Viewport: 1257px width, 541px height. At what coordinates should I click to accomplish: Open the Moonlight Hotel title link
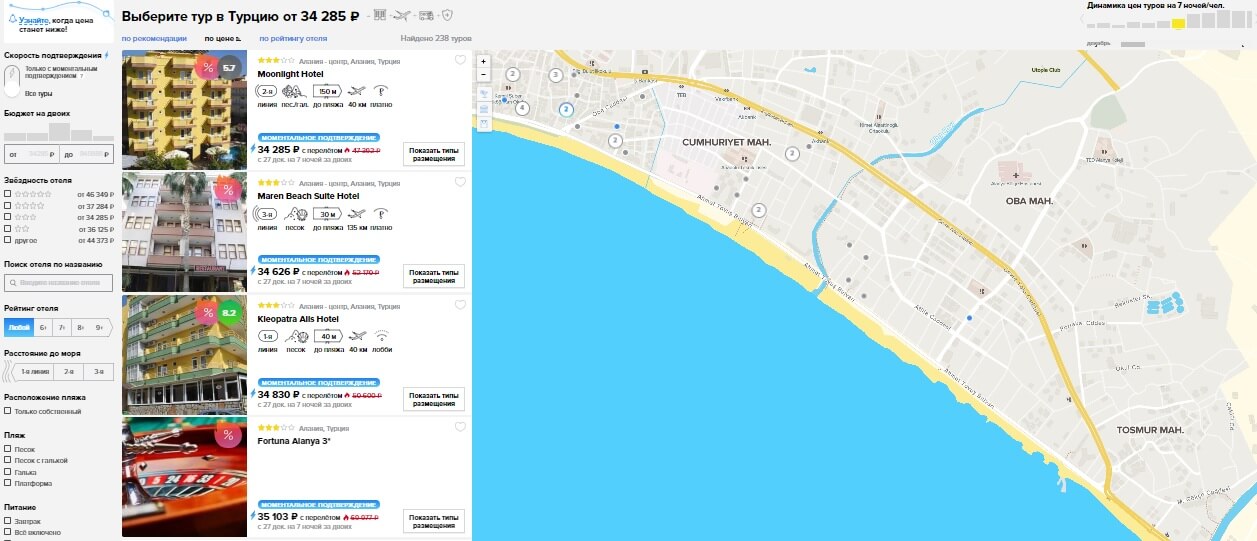pyautogui.click(x=290, y=74)
